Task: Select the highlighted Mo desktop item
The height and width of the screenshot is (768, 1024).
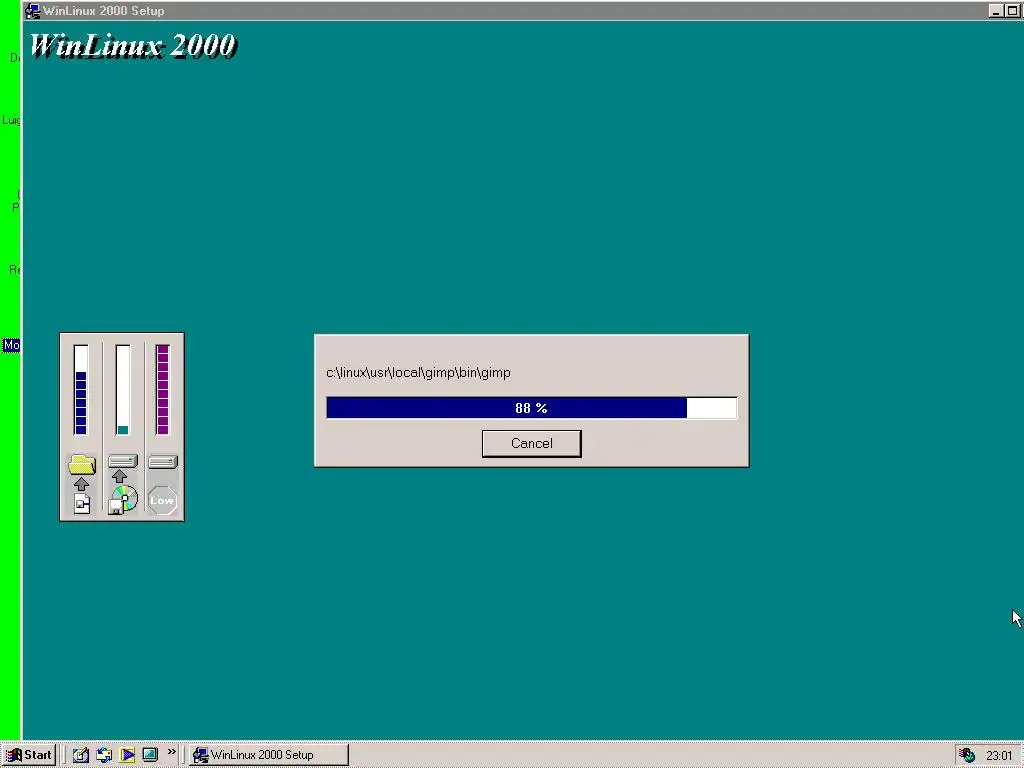Action: [11, 345]
